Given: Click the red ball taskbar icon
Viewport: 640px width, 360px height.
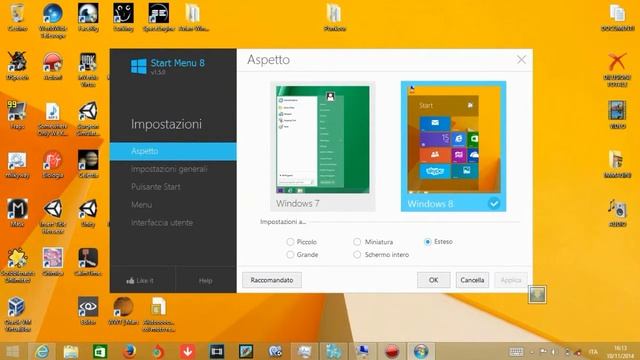Looking at the screenshot, I should coord(392,351).
